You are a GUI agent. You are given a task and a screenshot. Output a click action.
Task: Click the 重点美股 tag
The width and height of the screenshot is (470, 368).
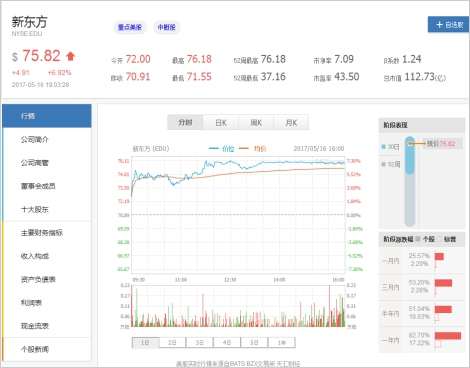pyautogui.click(x=130, y=27)
